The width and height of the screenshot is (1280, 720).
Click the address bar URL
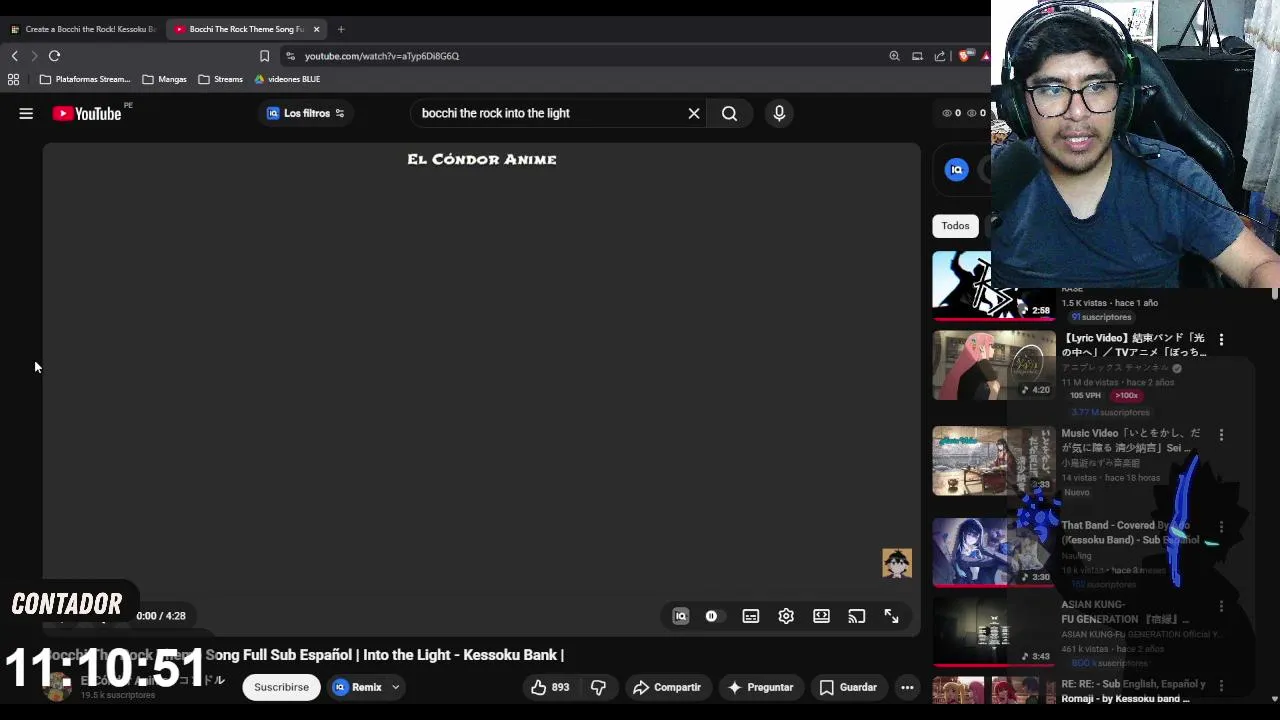382,56
